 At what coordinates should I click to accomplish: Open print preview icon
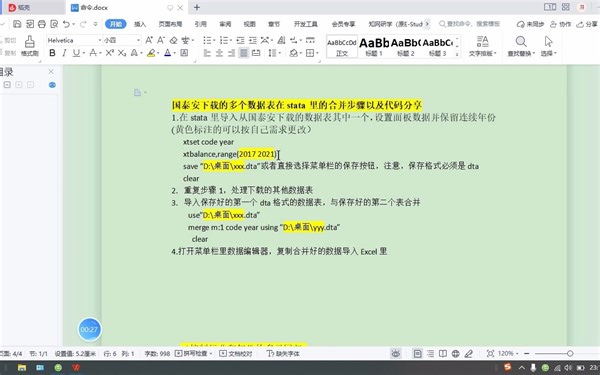pyautogui.click(x=54, y=24)
